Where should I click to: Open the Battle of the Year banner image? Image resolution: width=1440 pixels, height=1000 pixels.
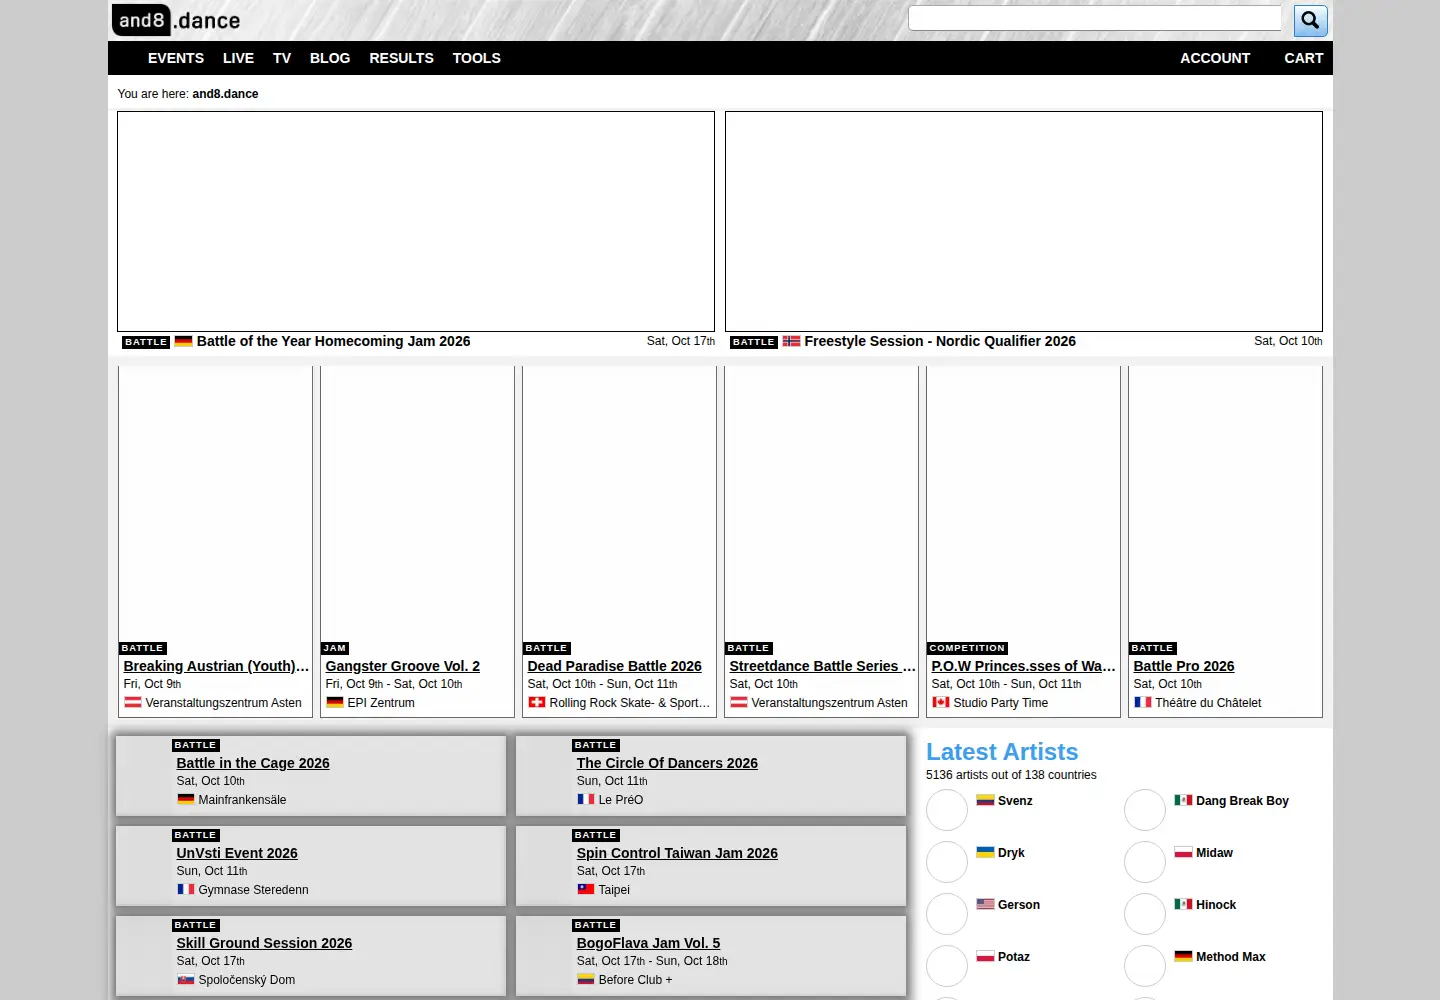click(x=416, y=221)
